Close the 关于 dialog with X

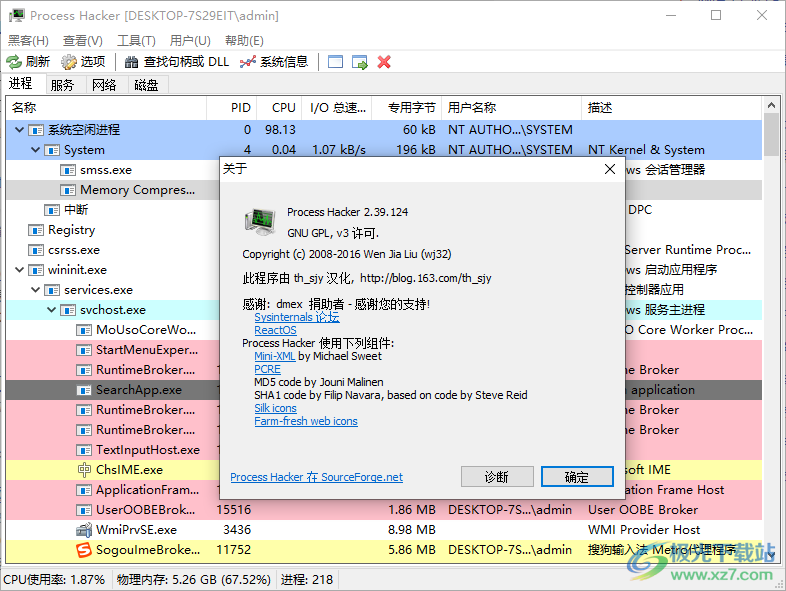610,169
